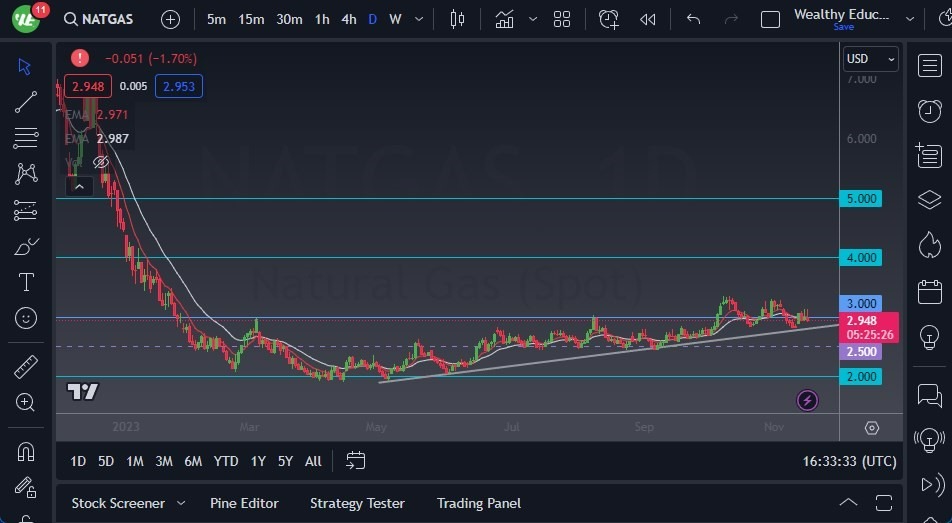The image size is (952, 523).
Task: Expand the layout management dropdown arrow
Action: 910,19
